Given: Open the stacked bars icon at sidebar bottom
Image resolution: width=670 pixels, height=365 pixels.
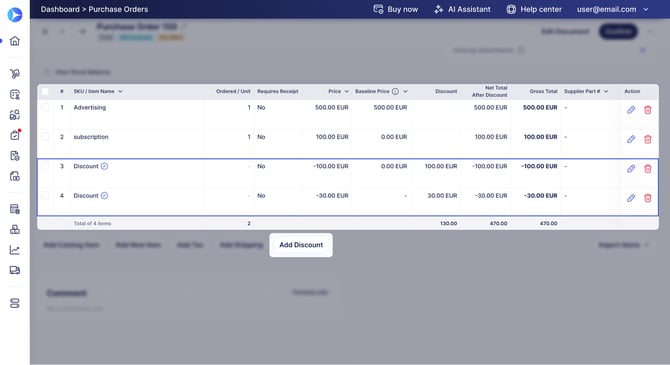Looking at the screenshot, I should [x=15, y=303].
